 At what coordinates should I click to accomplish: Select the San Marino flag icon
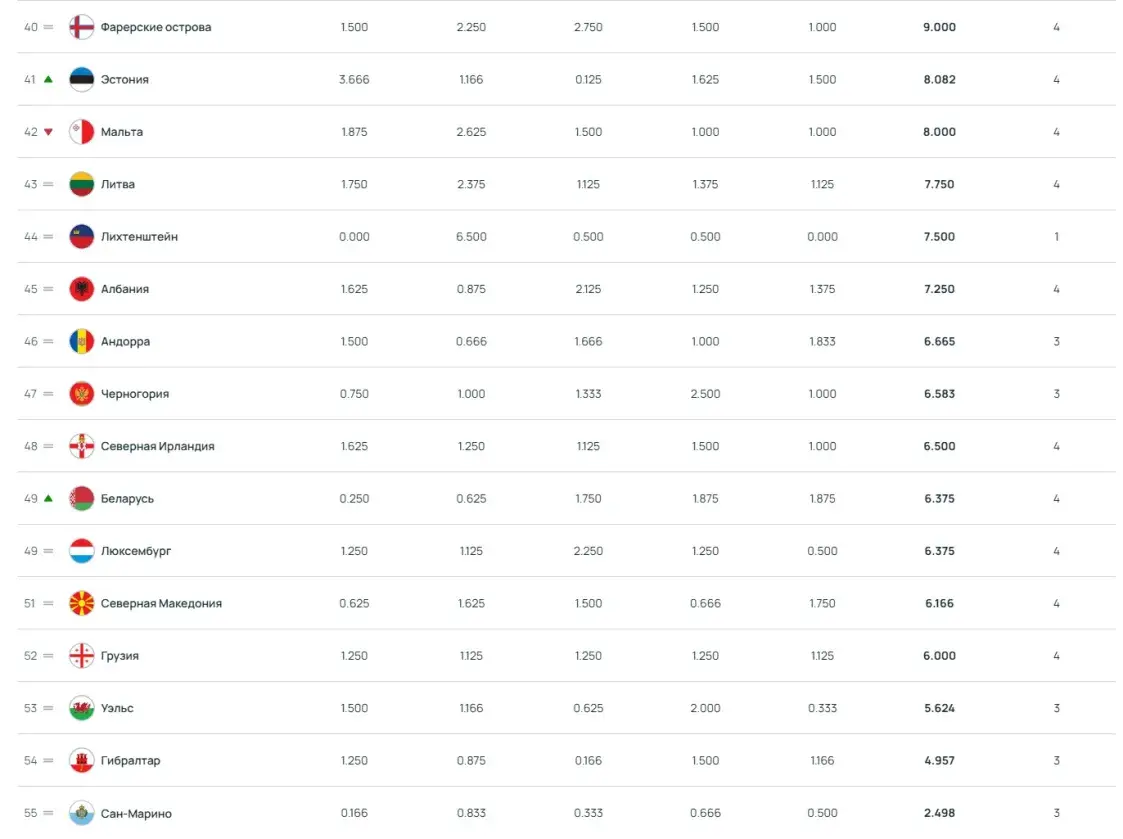(81, 812)
